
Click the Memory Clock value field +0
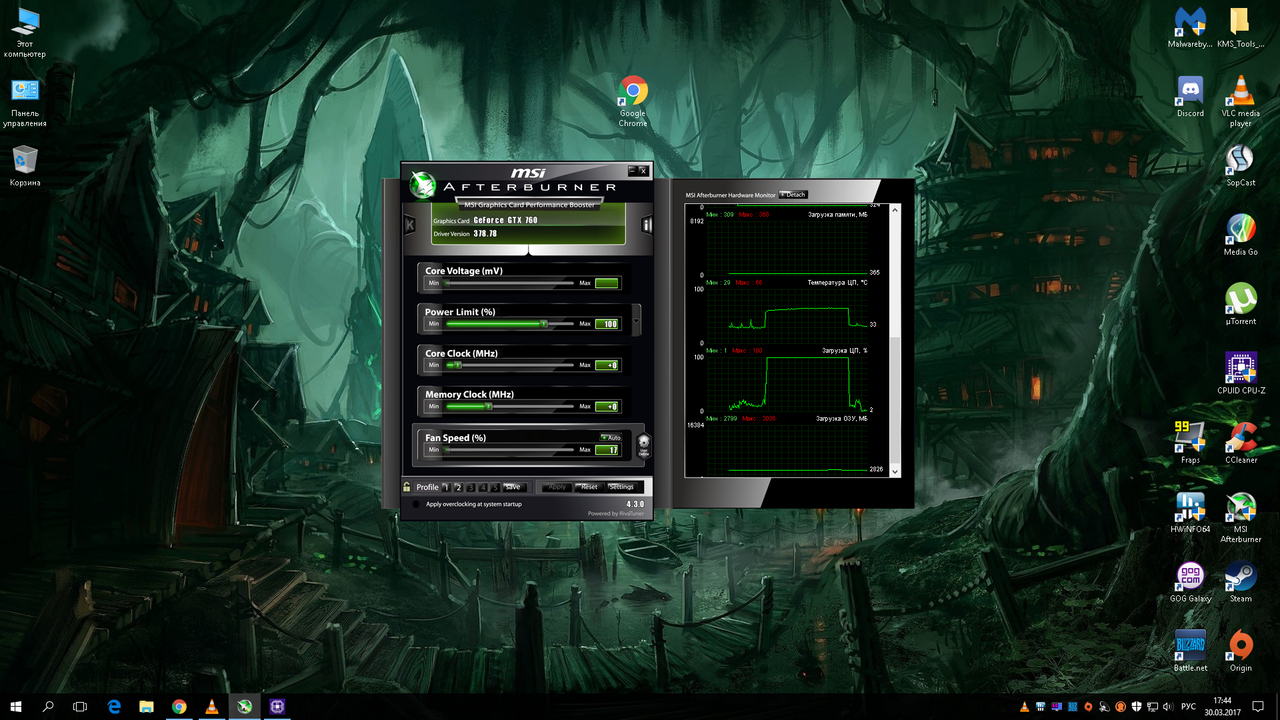click(607, 406)
